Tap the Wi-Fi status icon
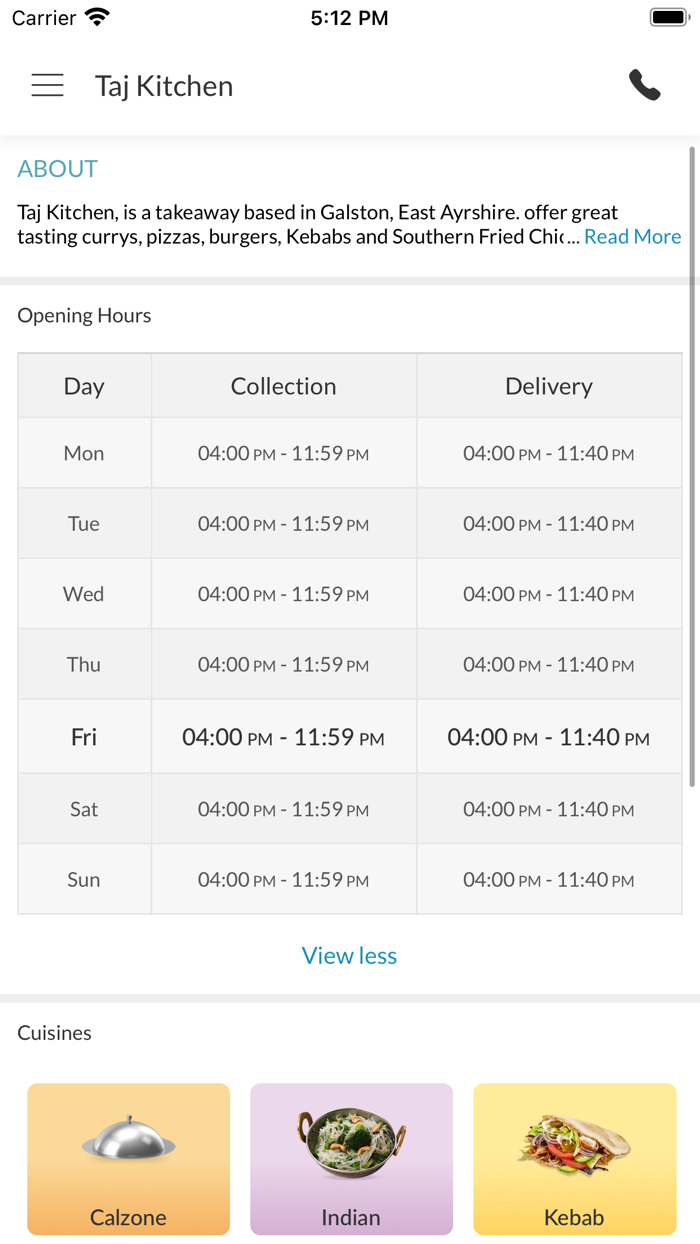Viewport: 700px width, 1244px height. coord(98,18)
